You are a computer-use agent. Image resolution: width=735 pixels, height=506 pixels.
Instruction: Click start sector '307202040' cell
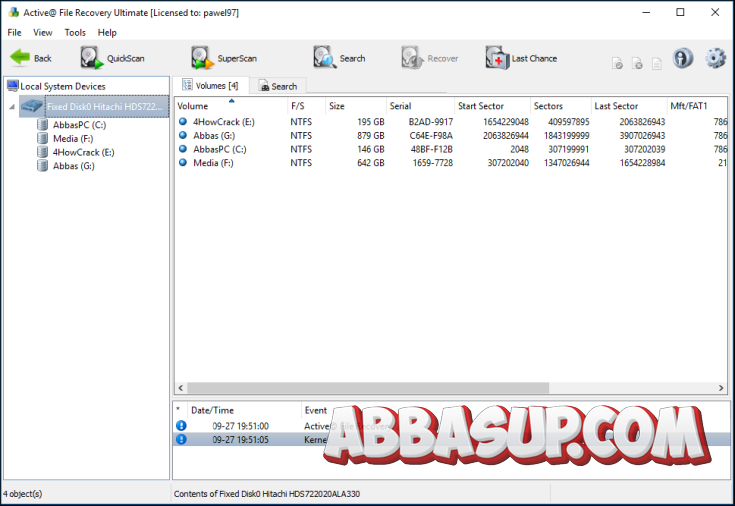pos(508,162)
